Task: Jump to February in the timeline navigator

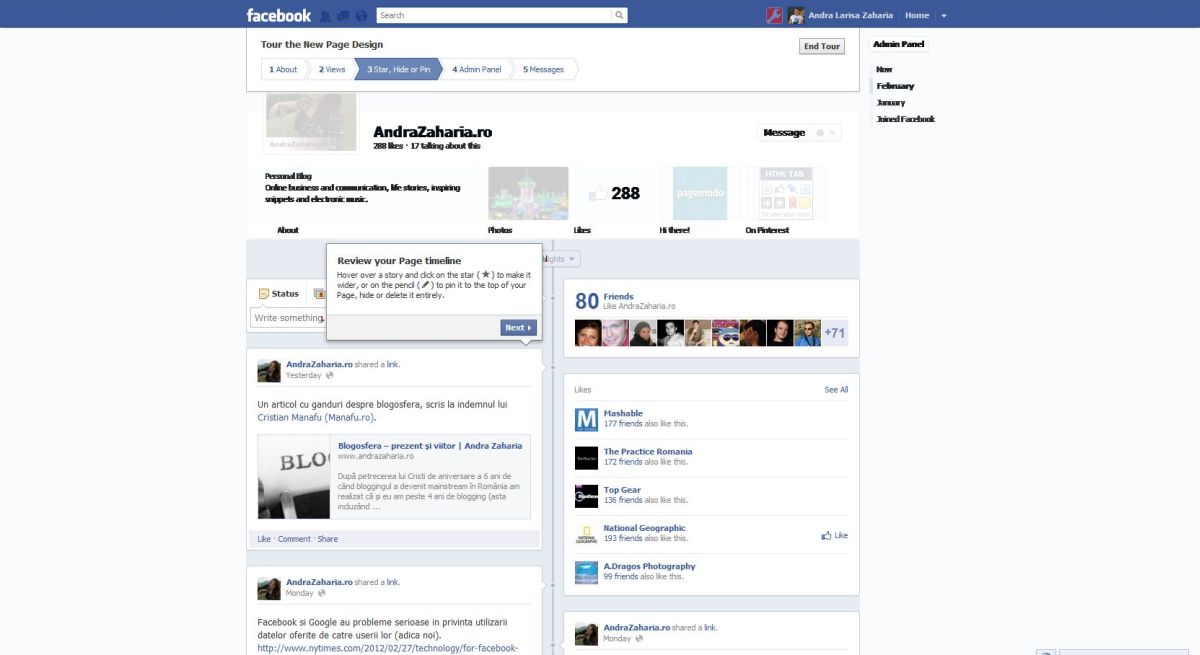Action: coord(895,86)
